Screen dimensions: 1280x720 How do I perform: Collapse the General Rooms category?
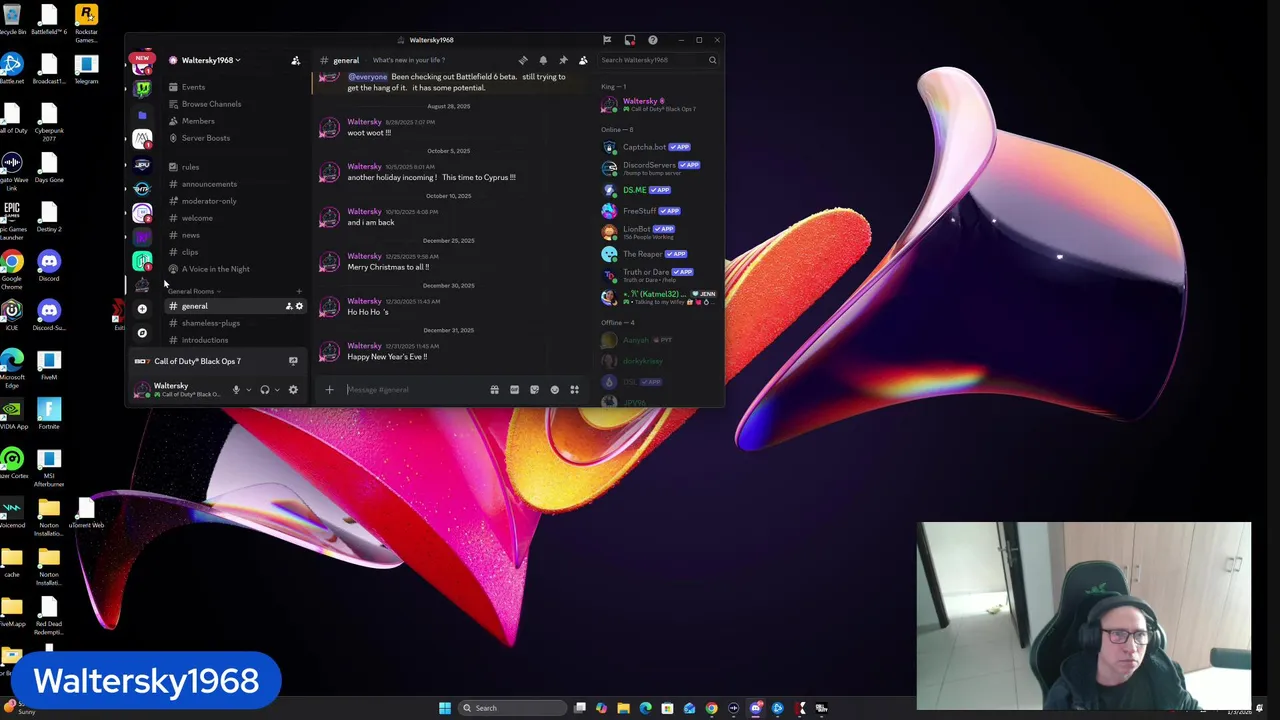tap(194, 291)
